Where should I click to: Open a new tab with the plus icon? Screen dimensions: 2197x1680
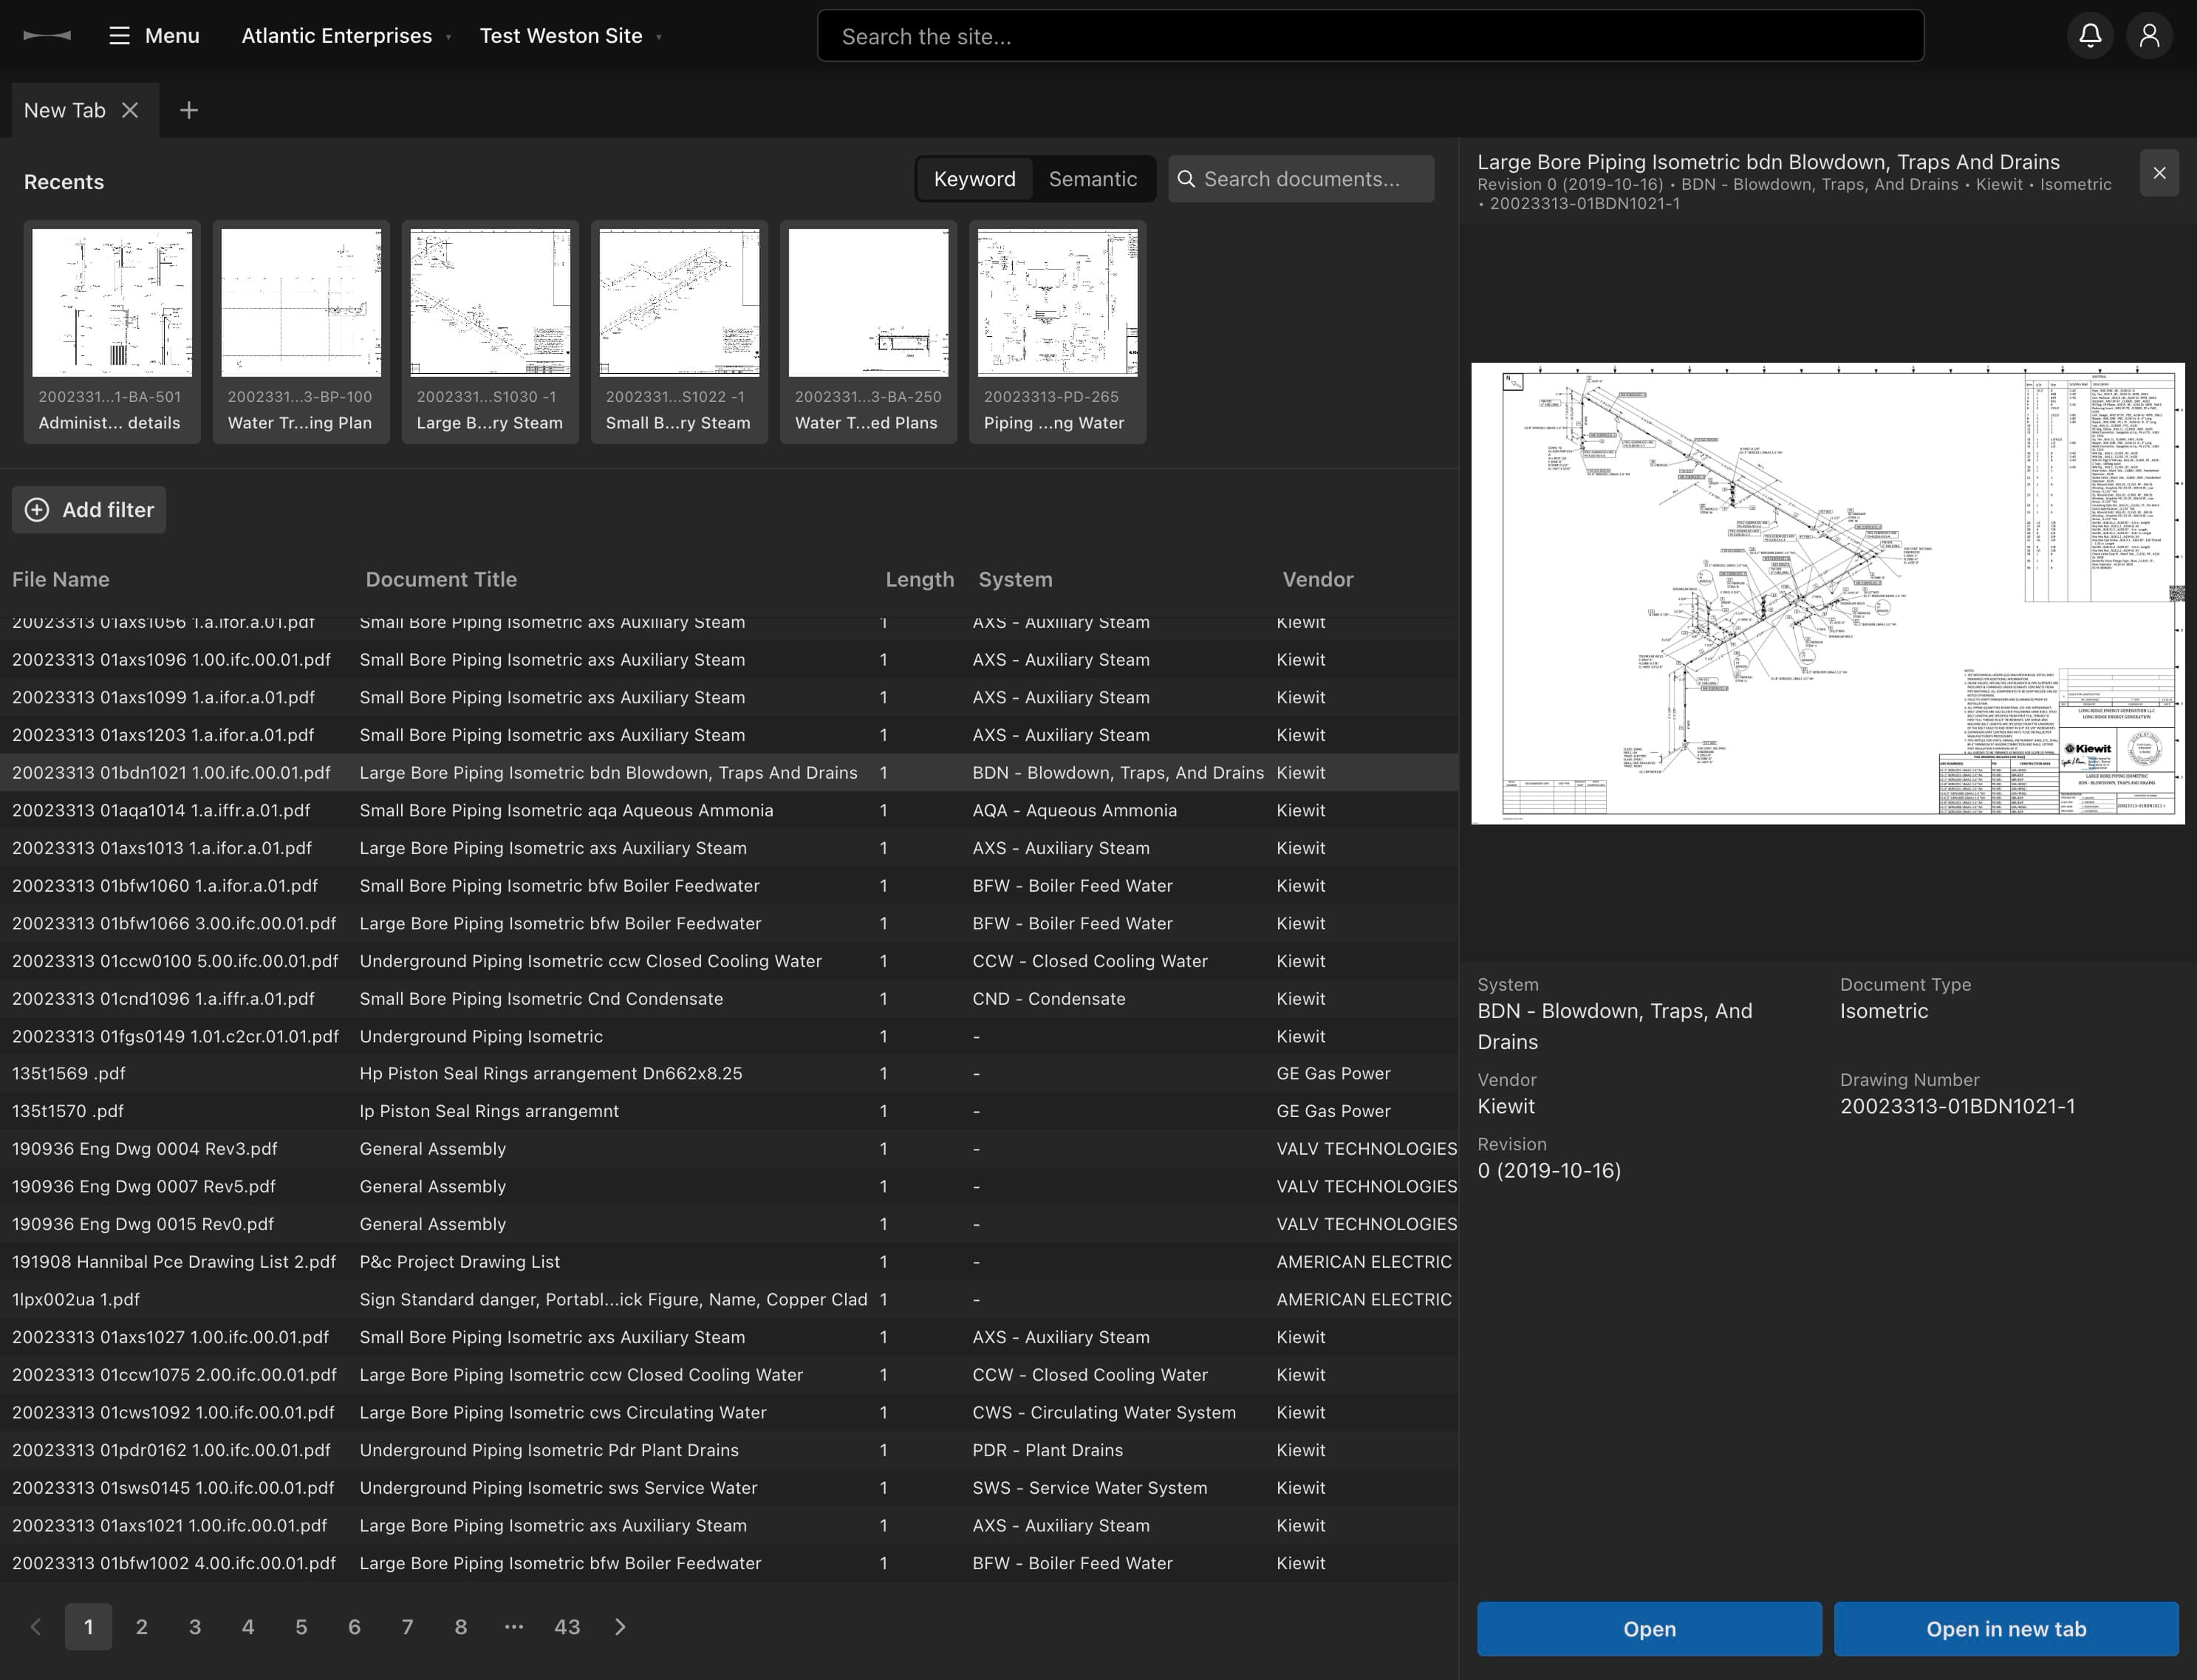click(188, 110)
